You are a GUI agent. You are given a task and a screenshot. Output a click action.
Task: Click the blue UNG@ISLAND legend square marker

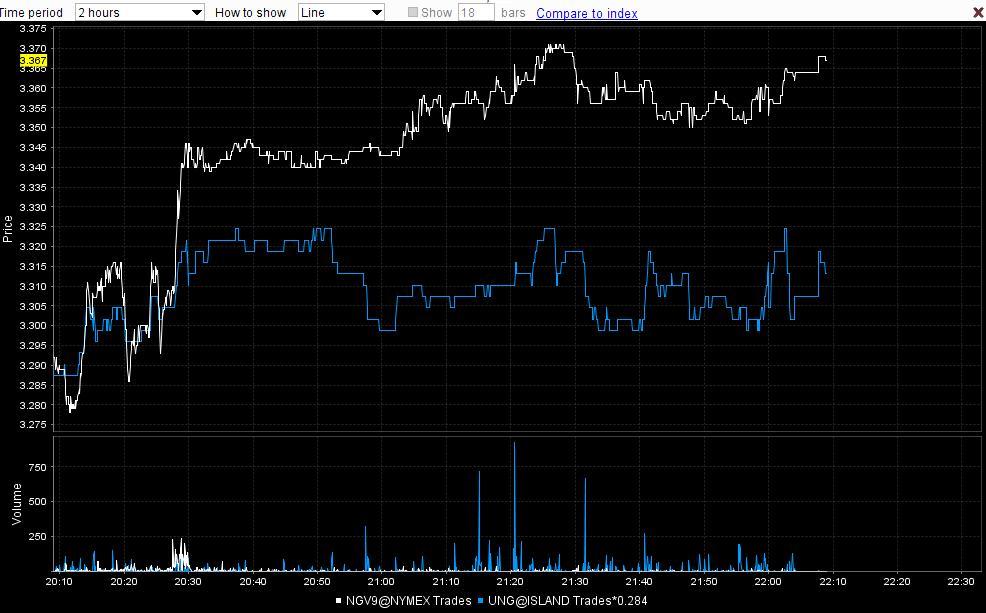pyautogui.click(x=481, y=600)
